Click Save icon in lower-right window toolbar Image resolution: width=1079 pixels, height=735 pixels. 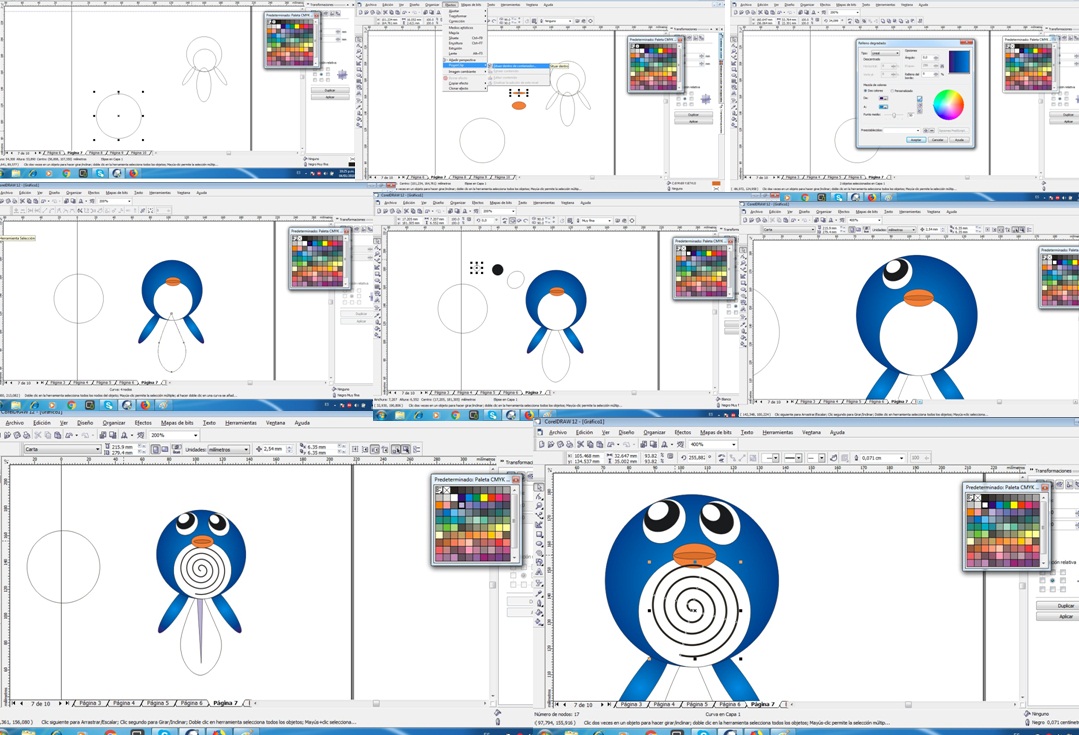point(560,445)
